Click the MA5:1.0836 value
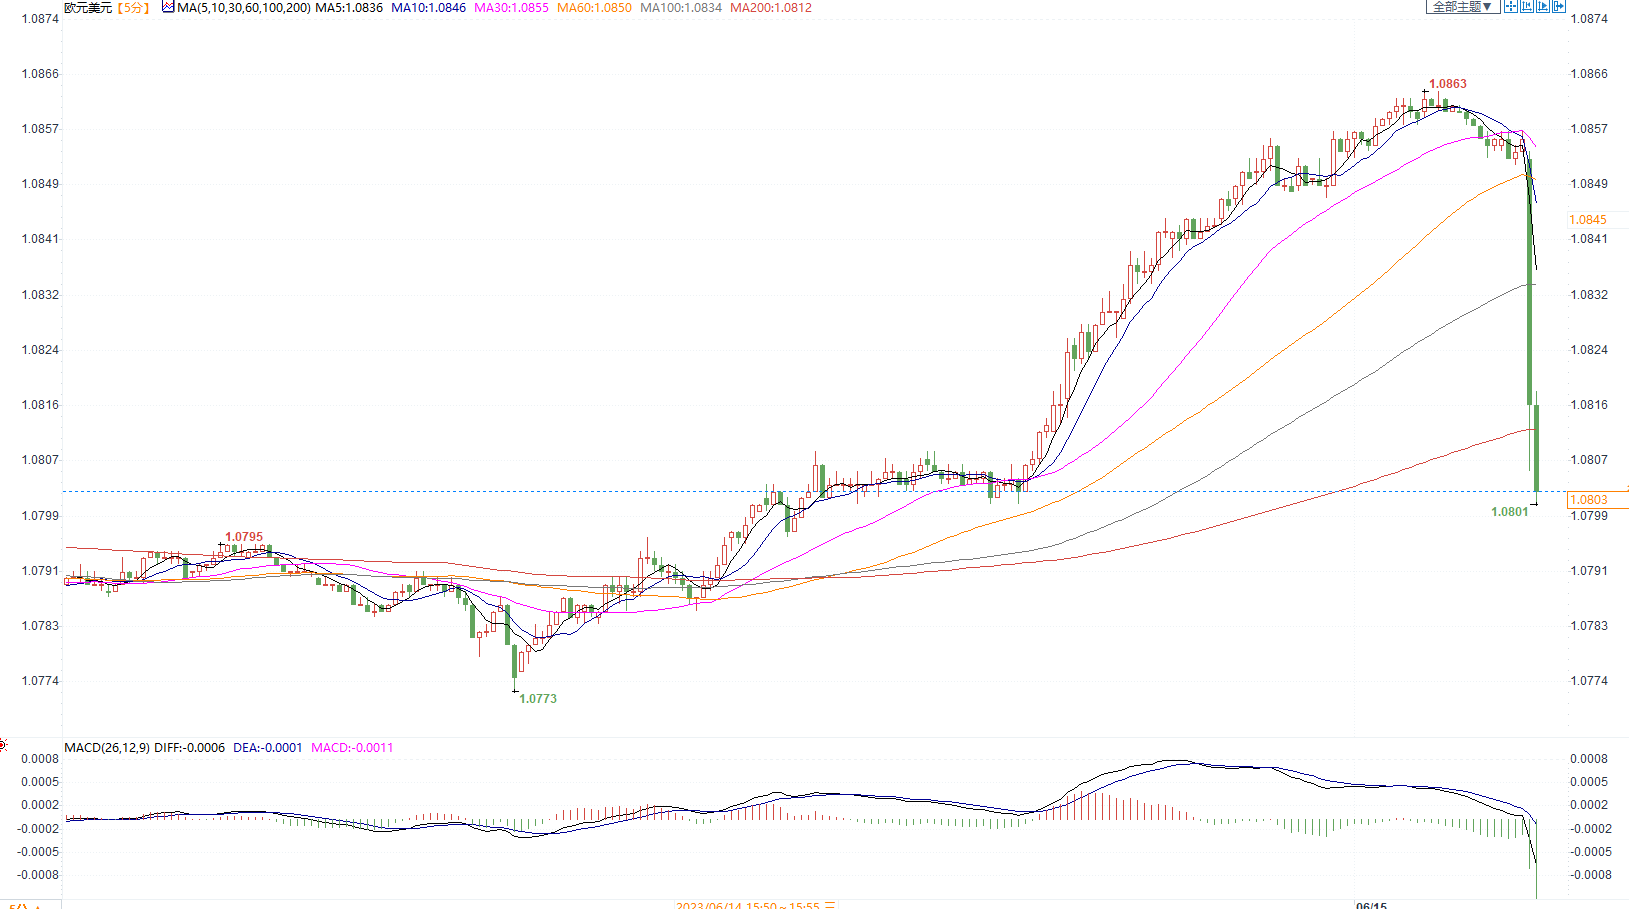This screenshot has height=909, width=1629. [349, 8]
